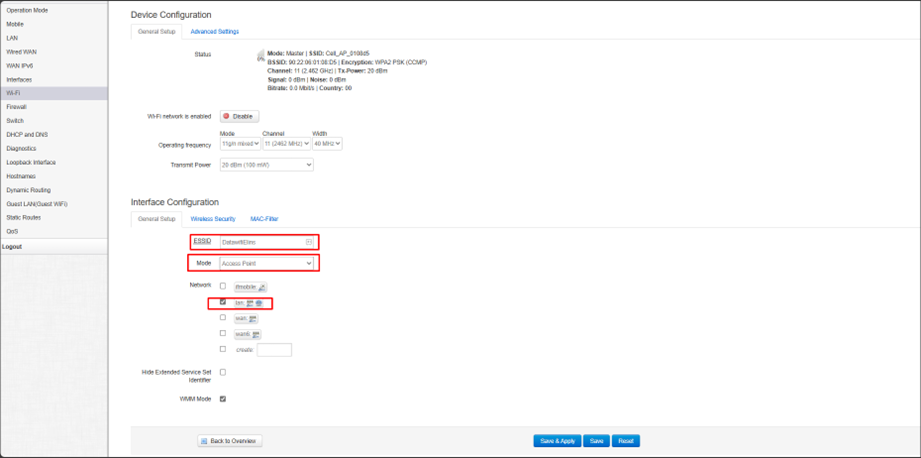The height and width of the screenshot is (458, 921).
Task: Enable the ifmobile network checkbox
Action: (223, 286)
